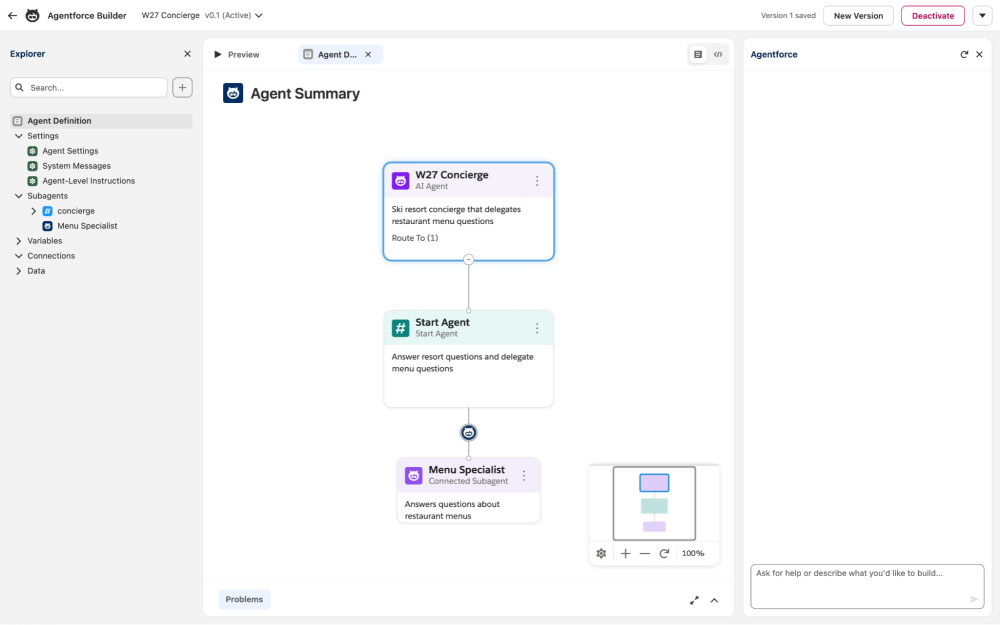
Task: Close the Explorer panel
Action: (187, 54)
